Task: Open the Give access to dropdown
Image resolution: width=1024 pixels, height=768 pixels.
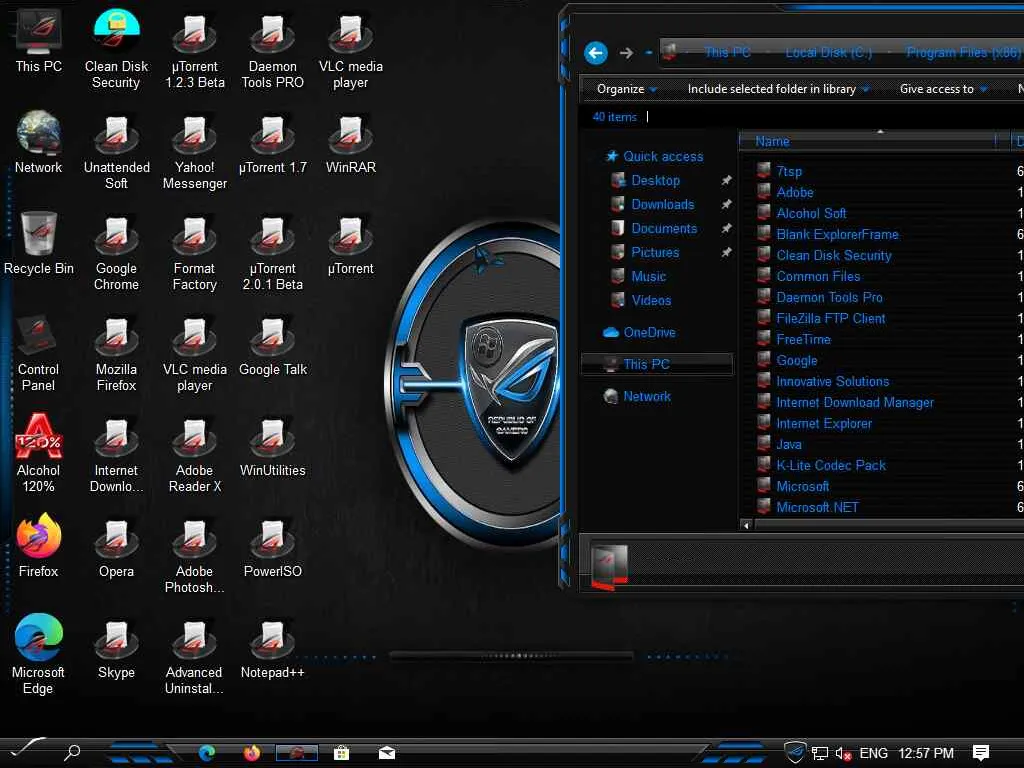Action: click(943, 89)
